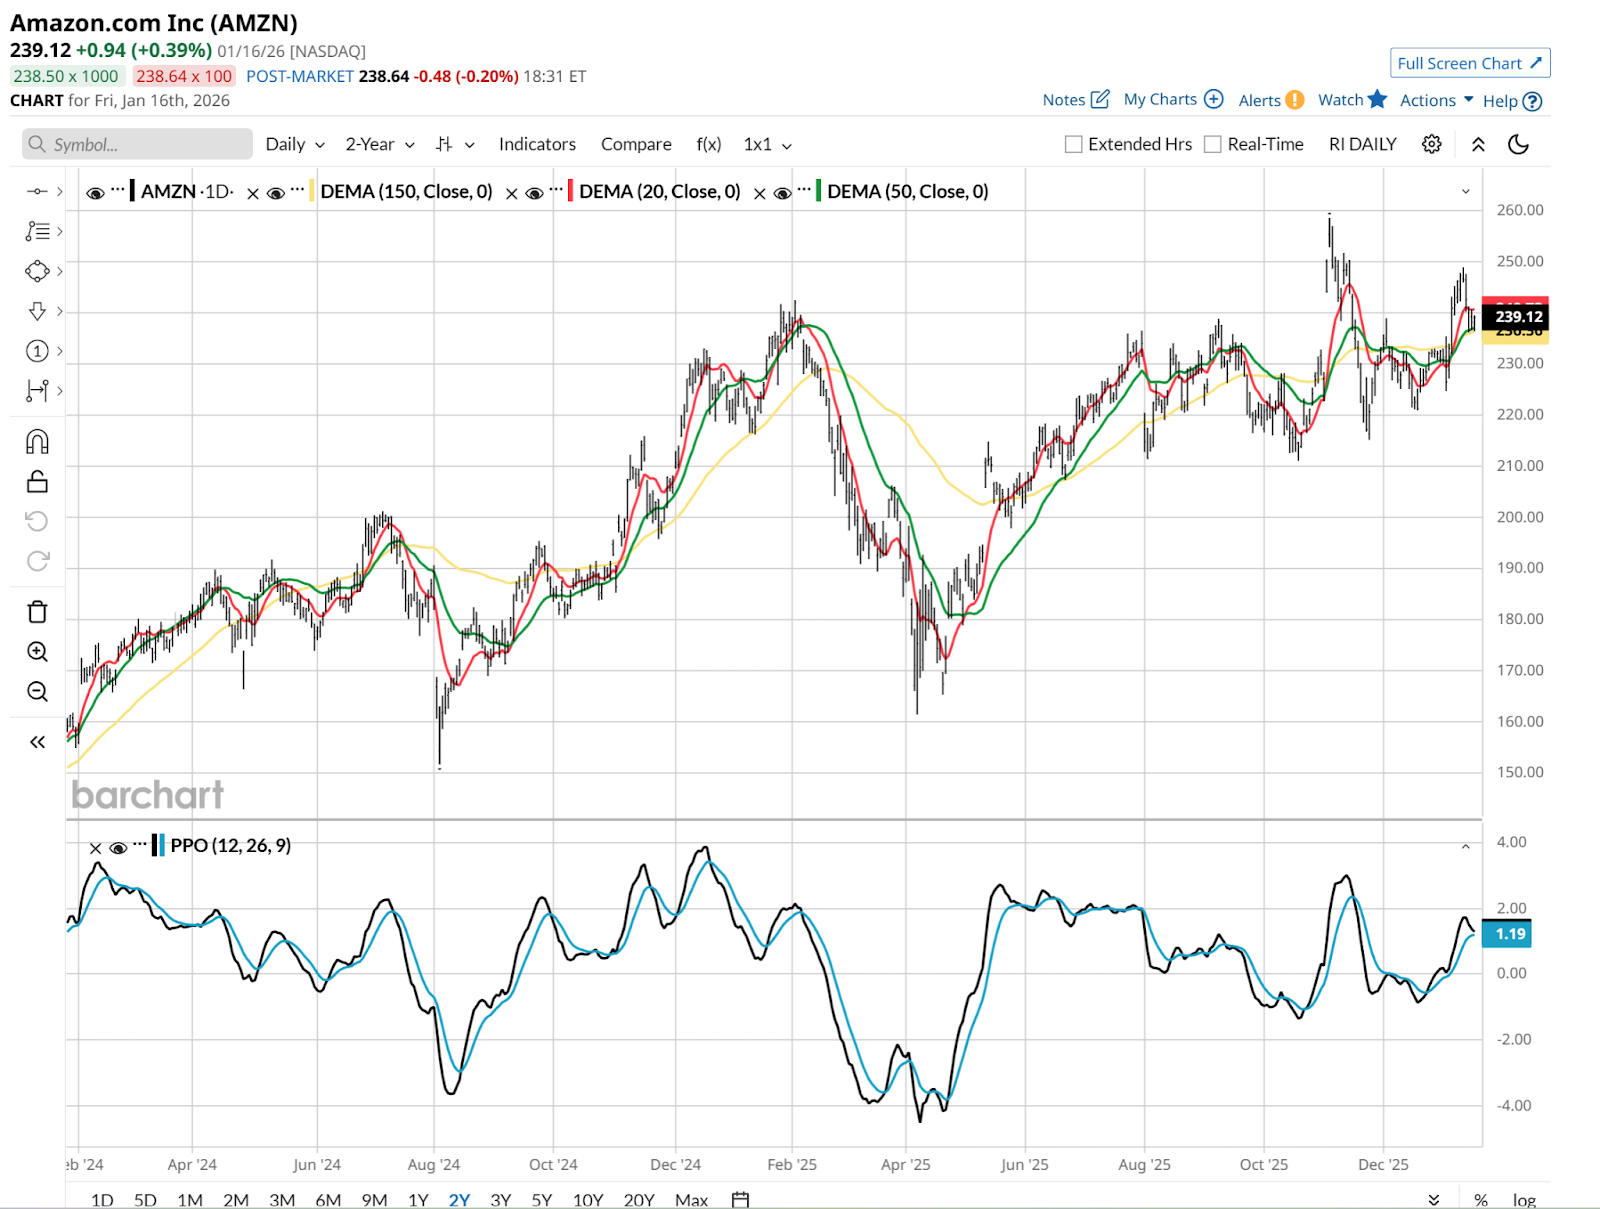The width and height of the screenshot is (1600, 1209).
Task: Open chart settings gear icon
Action: tap(1431, 144)
